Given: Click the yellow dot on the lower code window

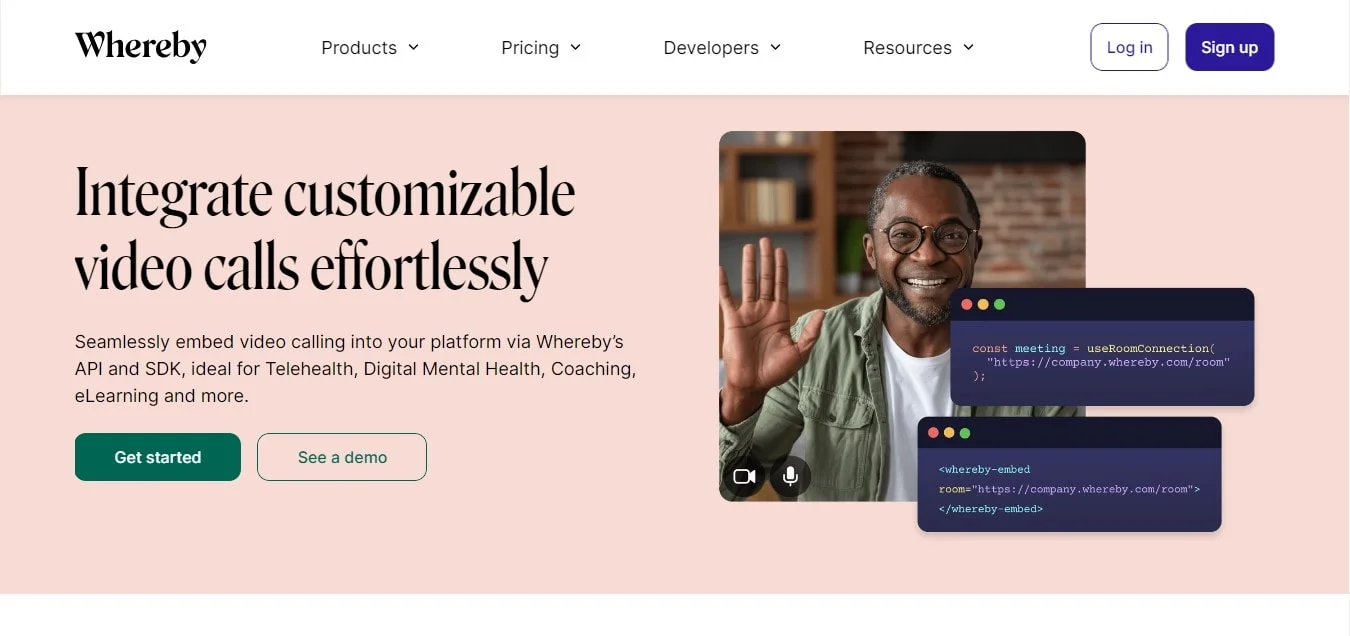Looking at the screenshot, I should 949,433.
